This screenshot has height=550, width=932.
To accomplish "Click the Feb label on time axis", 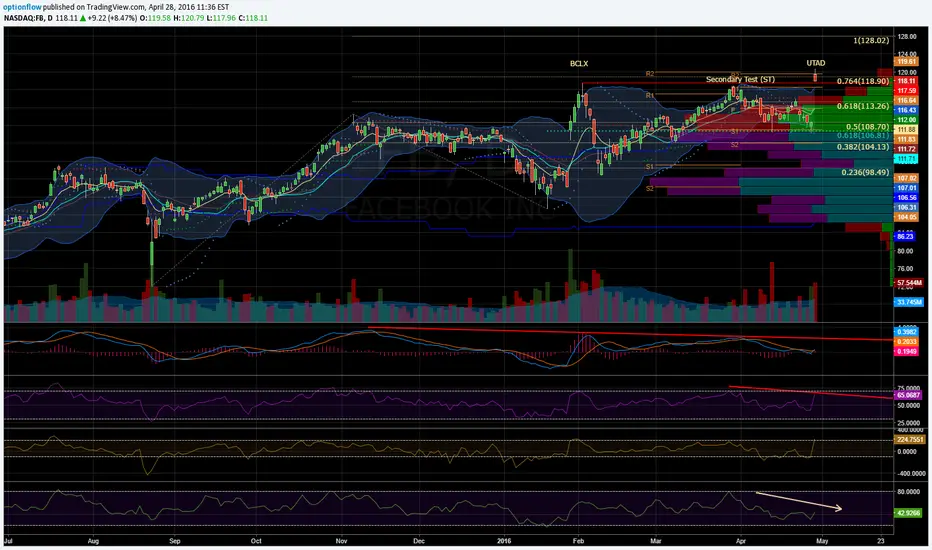I will click(578, 541).
